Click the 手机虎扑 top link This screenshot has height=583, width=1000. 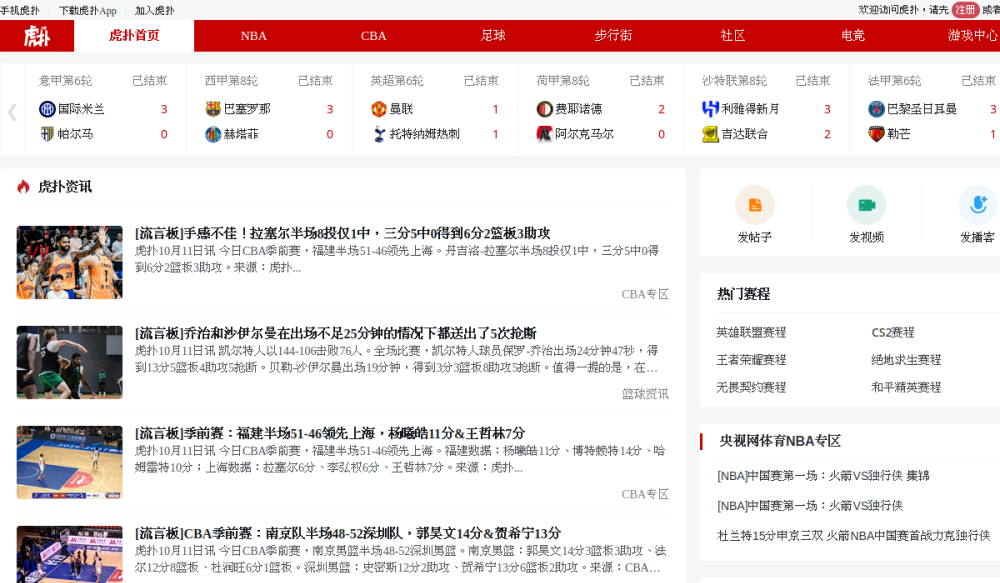(x=20, y=10)
